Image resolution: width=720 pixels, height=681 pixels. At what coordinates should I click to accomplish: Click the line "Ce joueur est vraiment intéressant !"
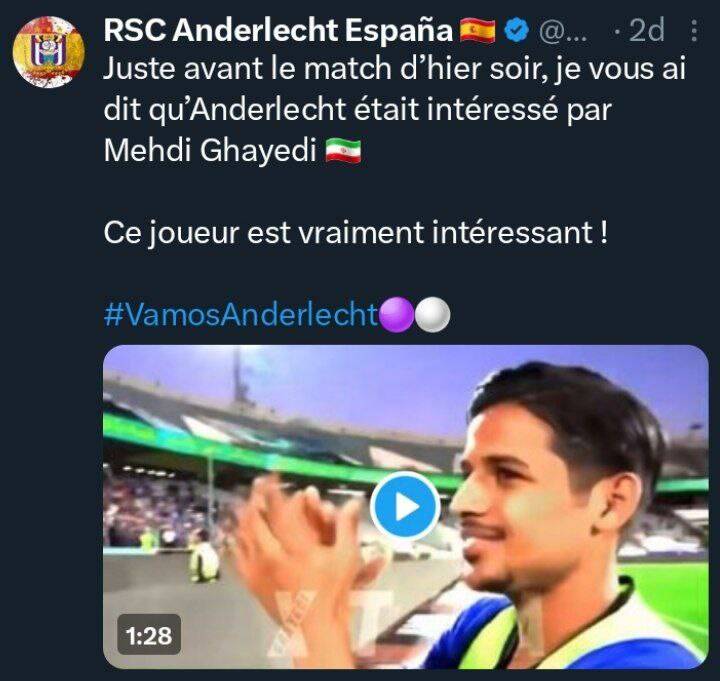pos(356,233)
